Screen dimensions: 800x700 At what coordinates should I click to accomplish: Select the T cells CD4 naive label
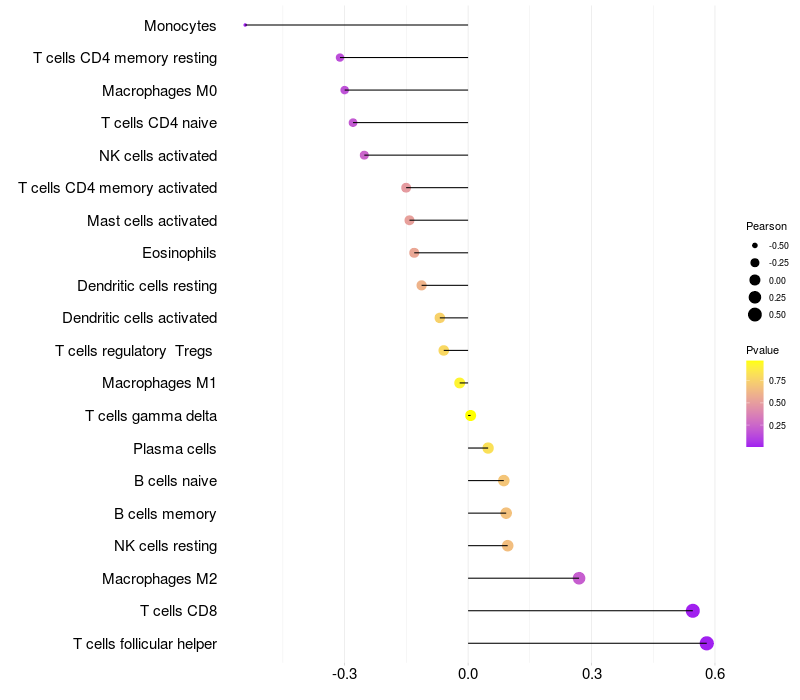tap(159, 123)
